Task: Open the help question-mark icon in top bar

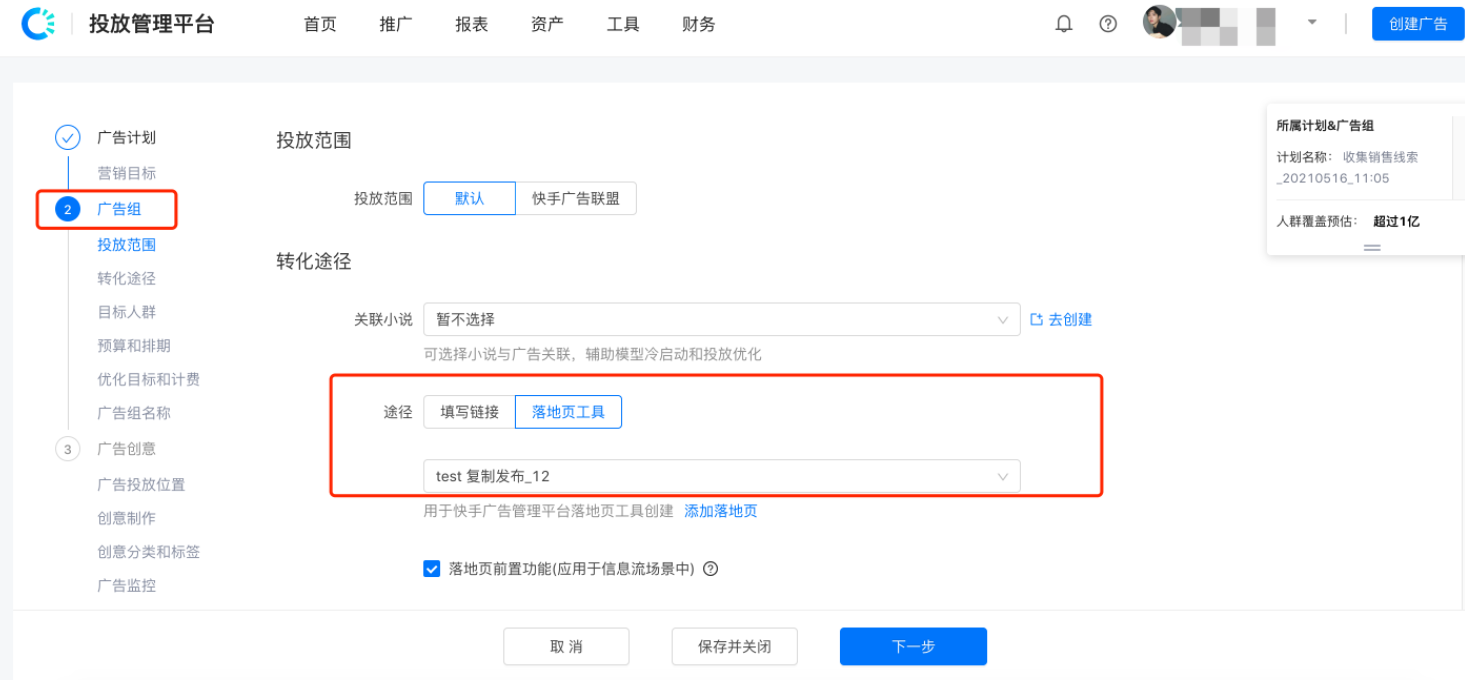Action: point(1107,23)
